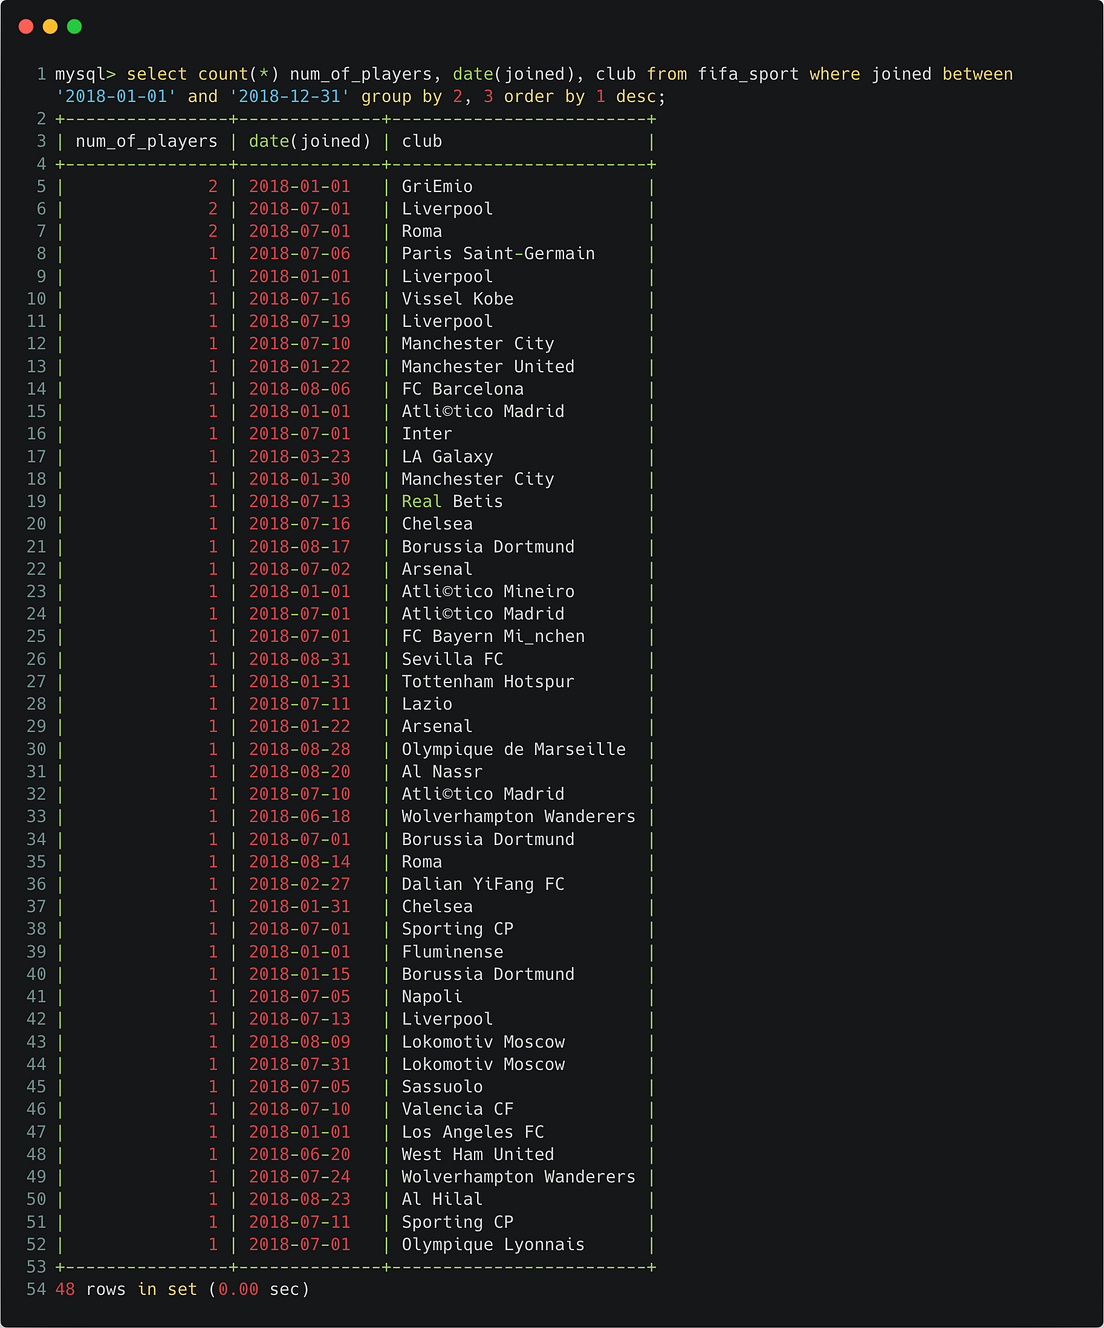The height and width of the screenshot is (1328, 1104).
Task: Click line number 54 in the gutter
Action: pos(35,1290)
